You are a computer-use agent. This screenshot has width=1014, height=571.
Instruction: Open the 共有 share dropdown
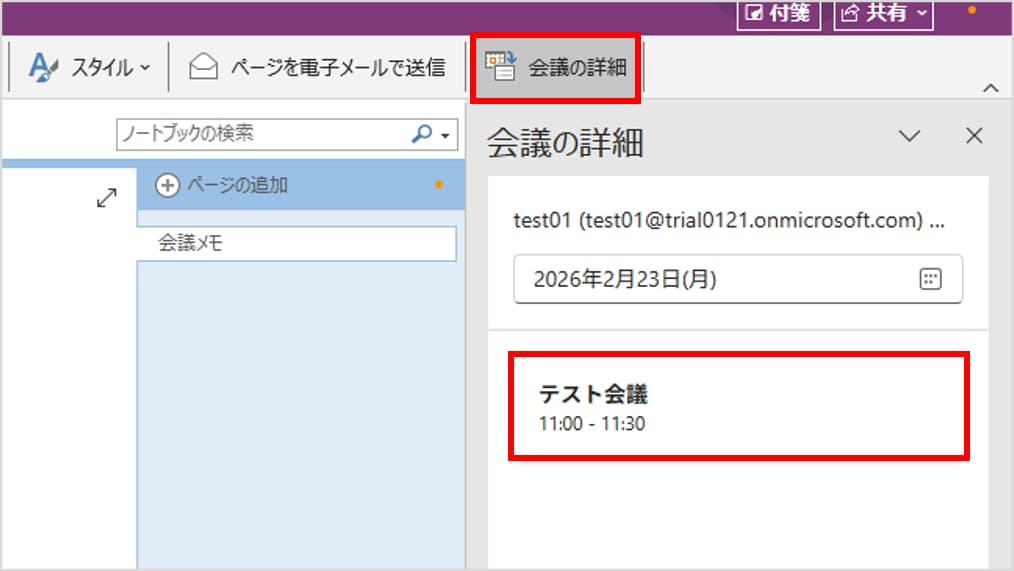pyautogui.click(x=883, y=13)
